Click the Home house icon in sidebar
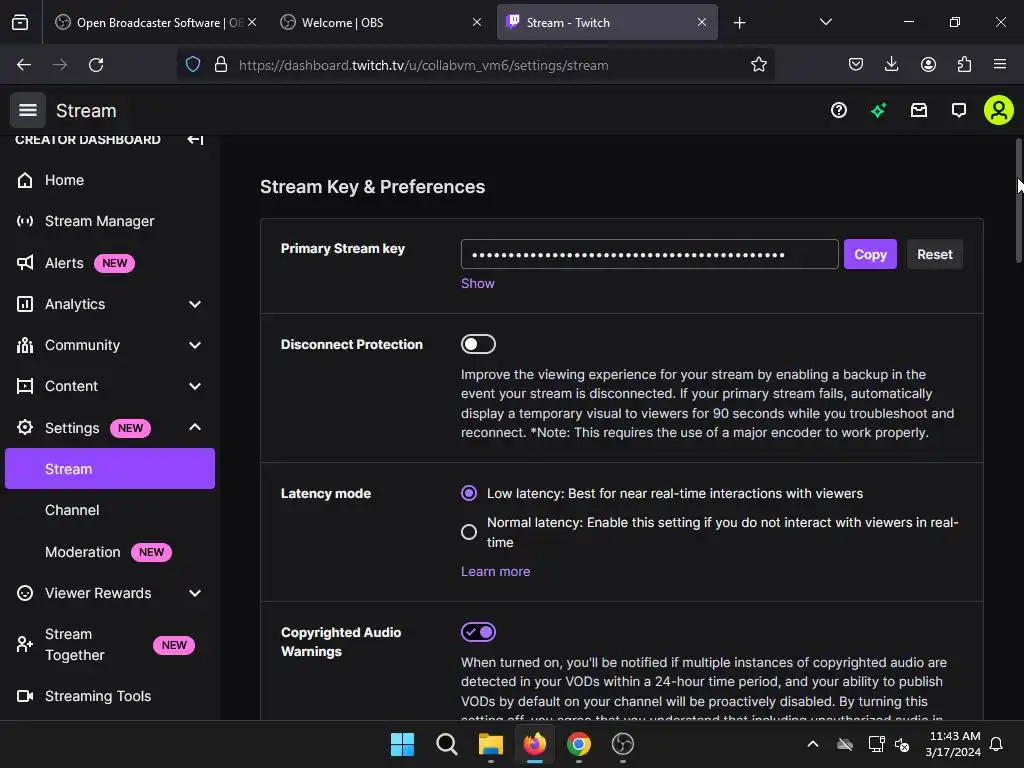This screenshot has width=1024, height=768. coord(25,180)
